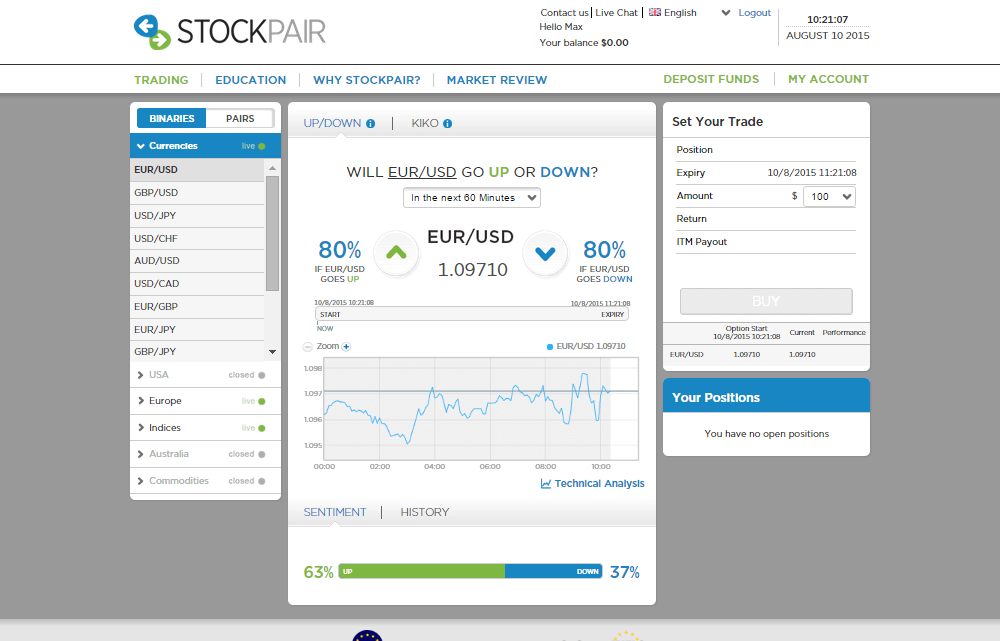Go to MY ACCOUNT

pyautogui.click(x=828, y=79)
